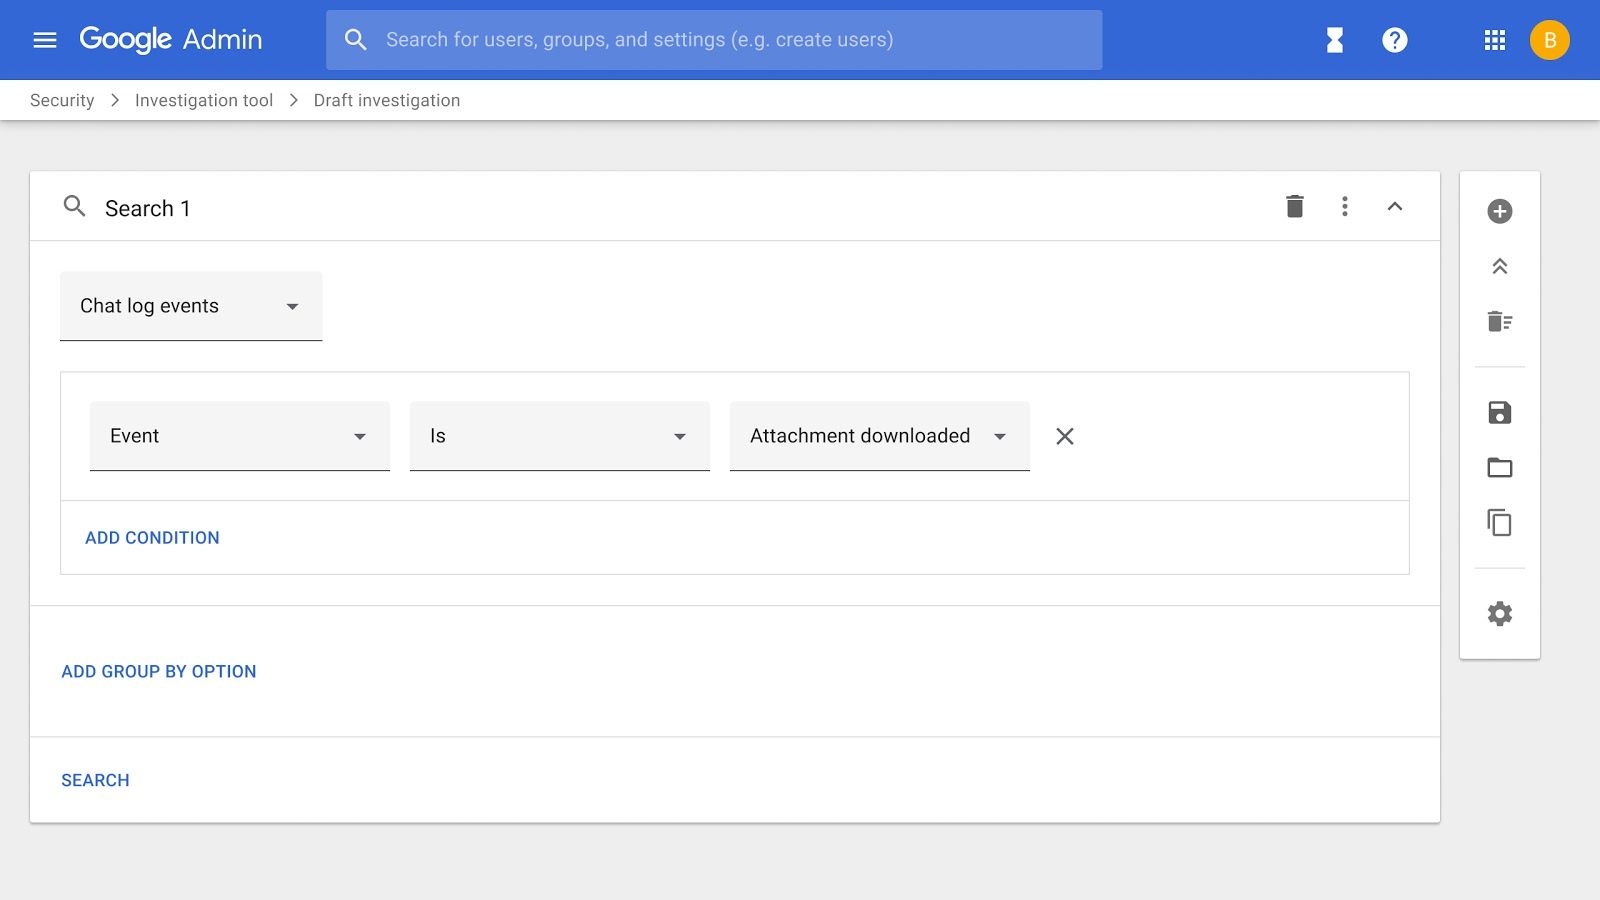This screenshot has height=900, width=1600.
Task: Collapse all searches using the double-chevron icon
Action: (1499, 266)
